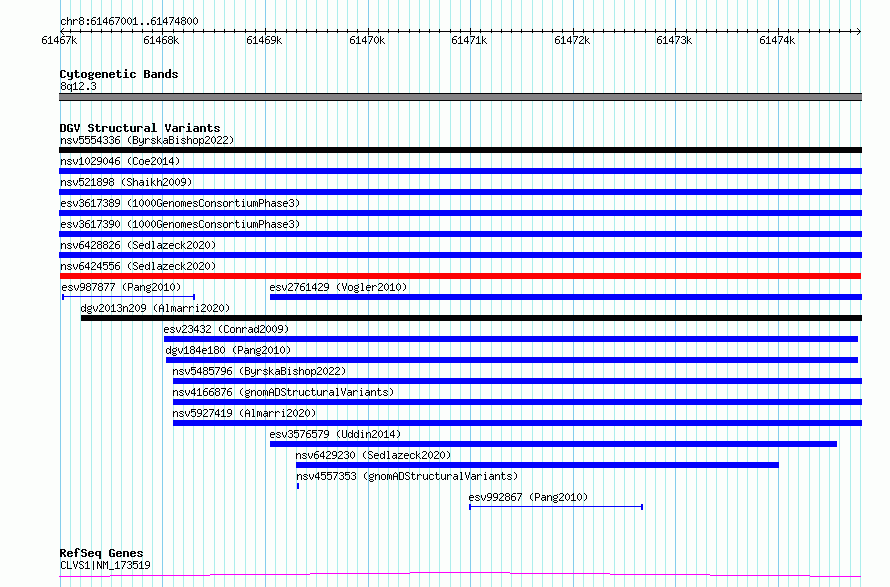890x587 pixels.
Task: Select the esv3576579 (Uddin2014) variant bar
Action: coord(553,444)
